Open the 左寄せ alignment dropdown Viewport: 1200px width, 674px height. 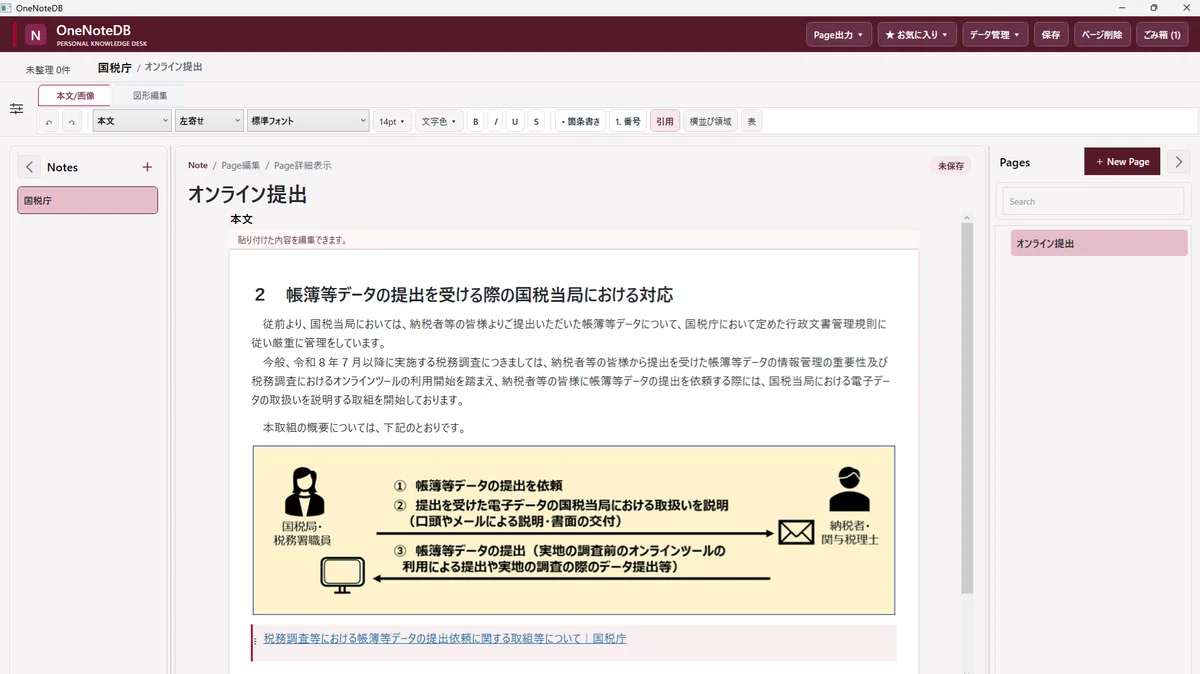pyautogui.click(x=209, y=121)
